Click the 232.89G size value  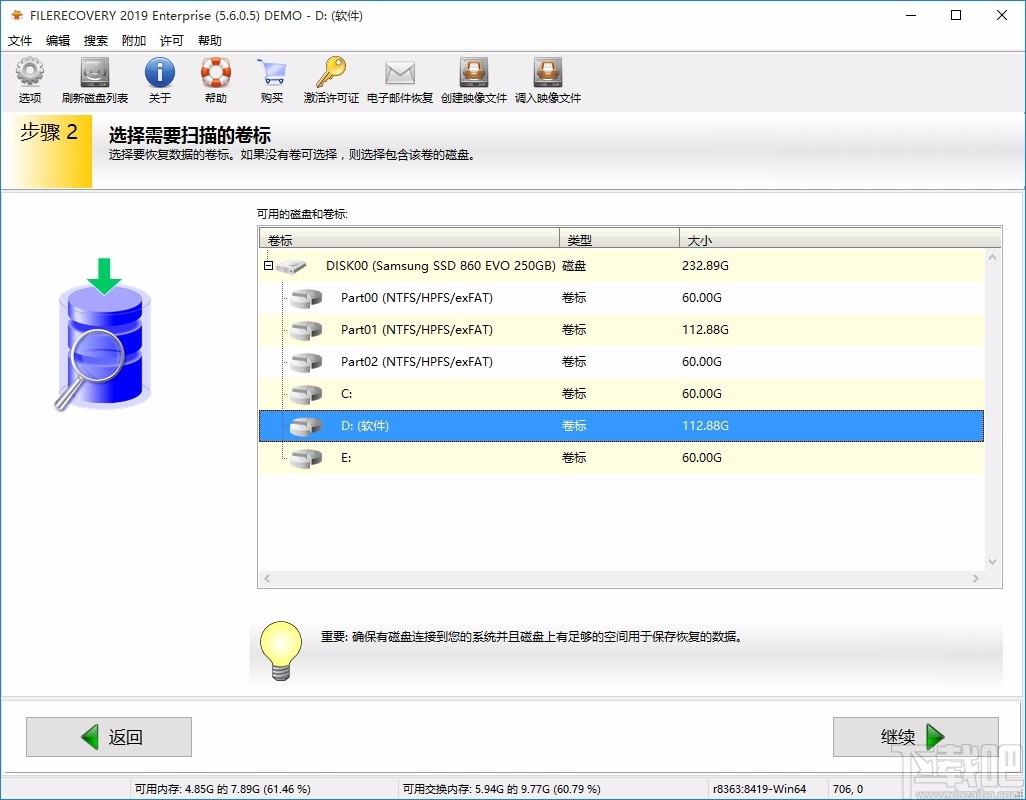click(x=705, y=266)
